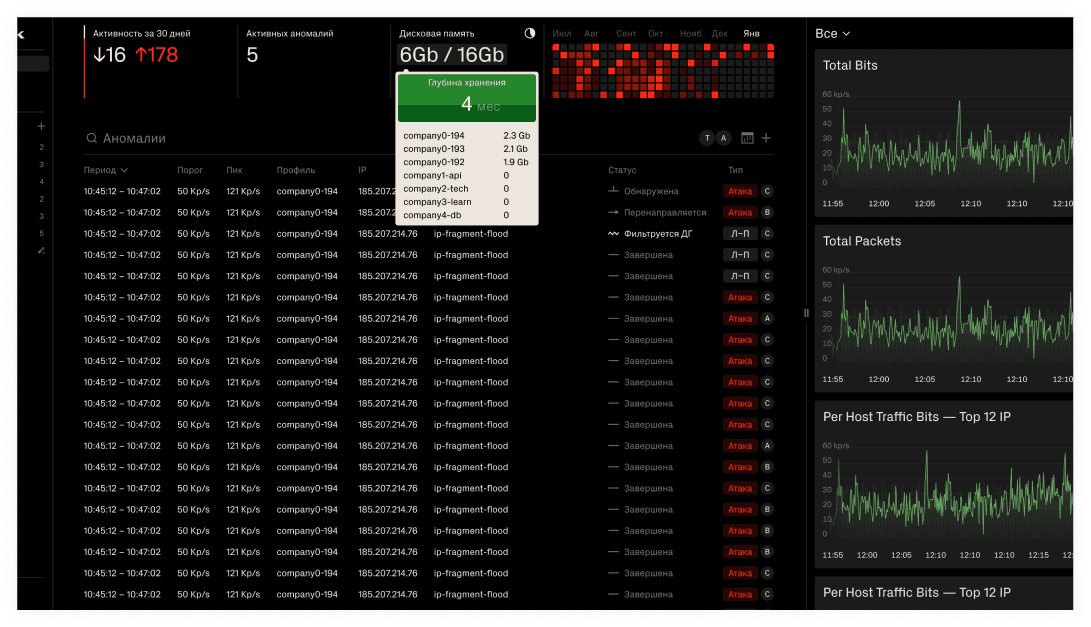Click the table layout icon above the anomaly list
Viewport: 1091px width, 627px height.
(x=747, y=137)
